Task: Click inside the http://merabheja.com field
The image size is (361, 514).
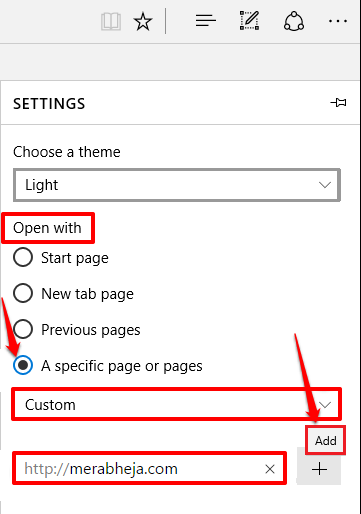Action: click(149, 469)
